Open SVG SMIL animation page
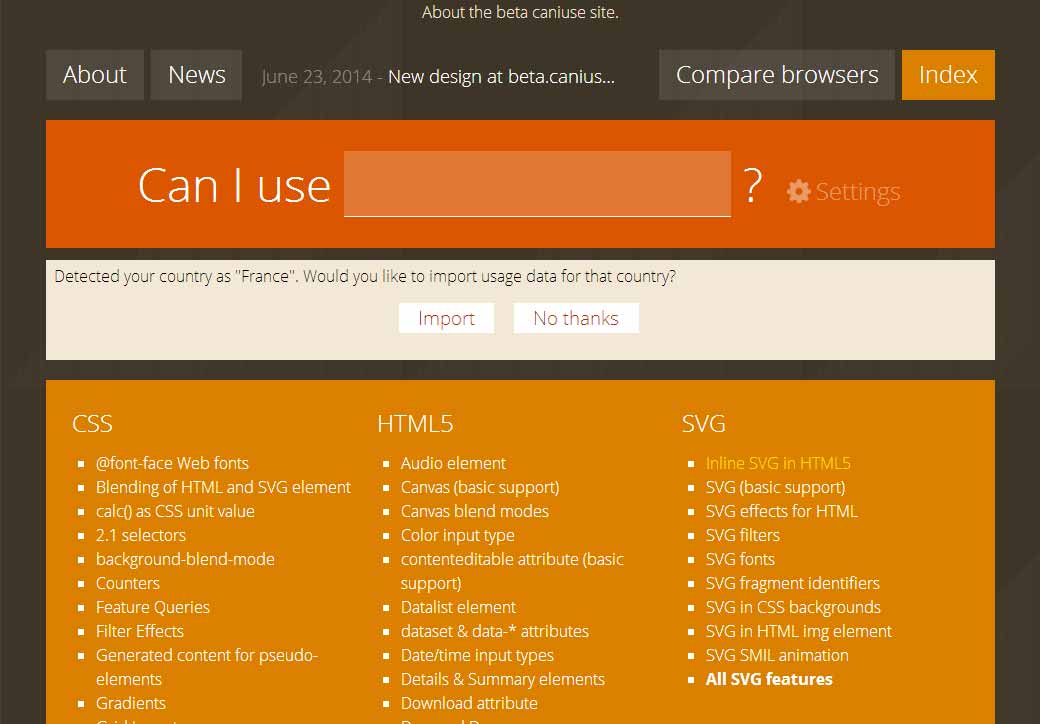Screen dimensions: 1040x724 (x=777, y=655)
